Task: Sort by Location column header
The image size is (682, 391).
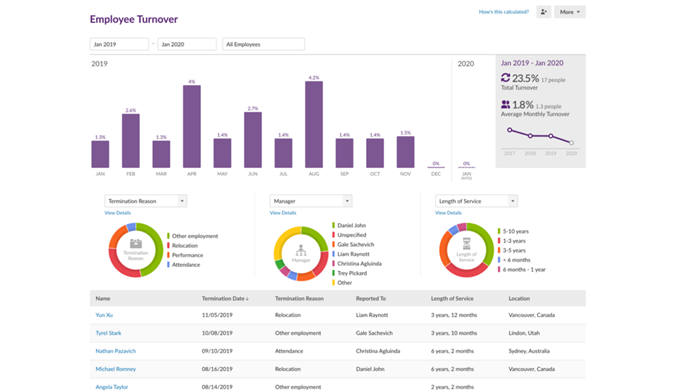Action: click(x=519, y=298)
